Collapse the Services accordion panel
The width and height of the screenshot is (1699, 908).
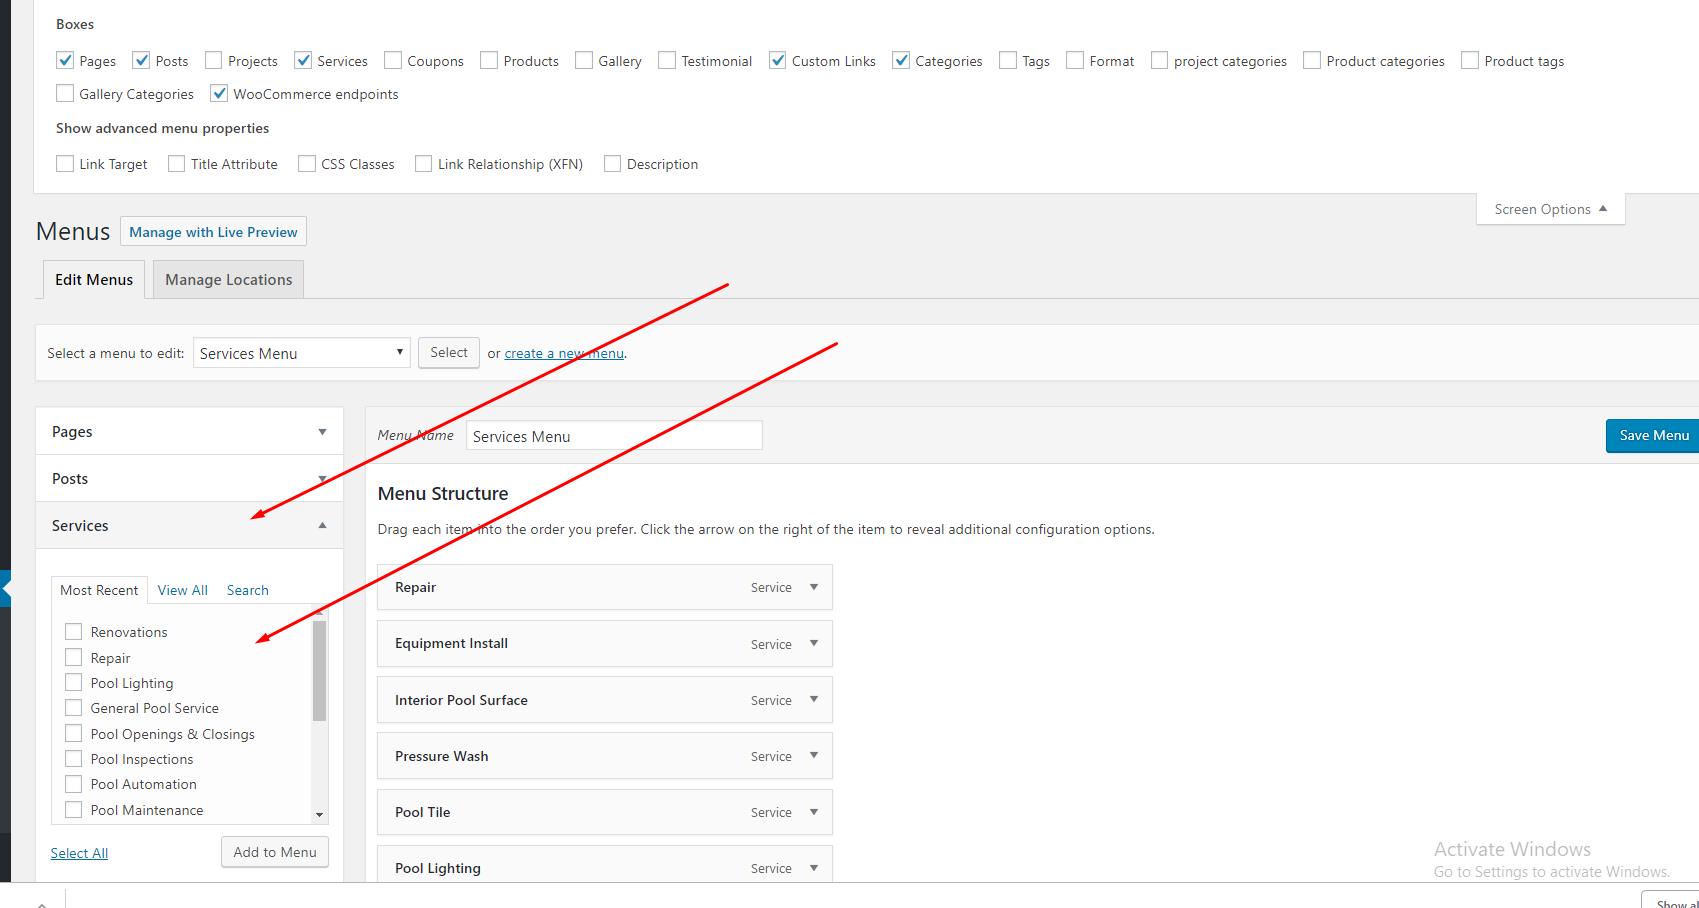point(322,524)
